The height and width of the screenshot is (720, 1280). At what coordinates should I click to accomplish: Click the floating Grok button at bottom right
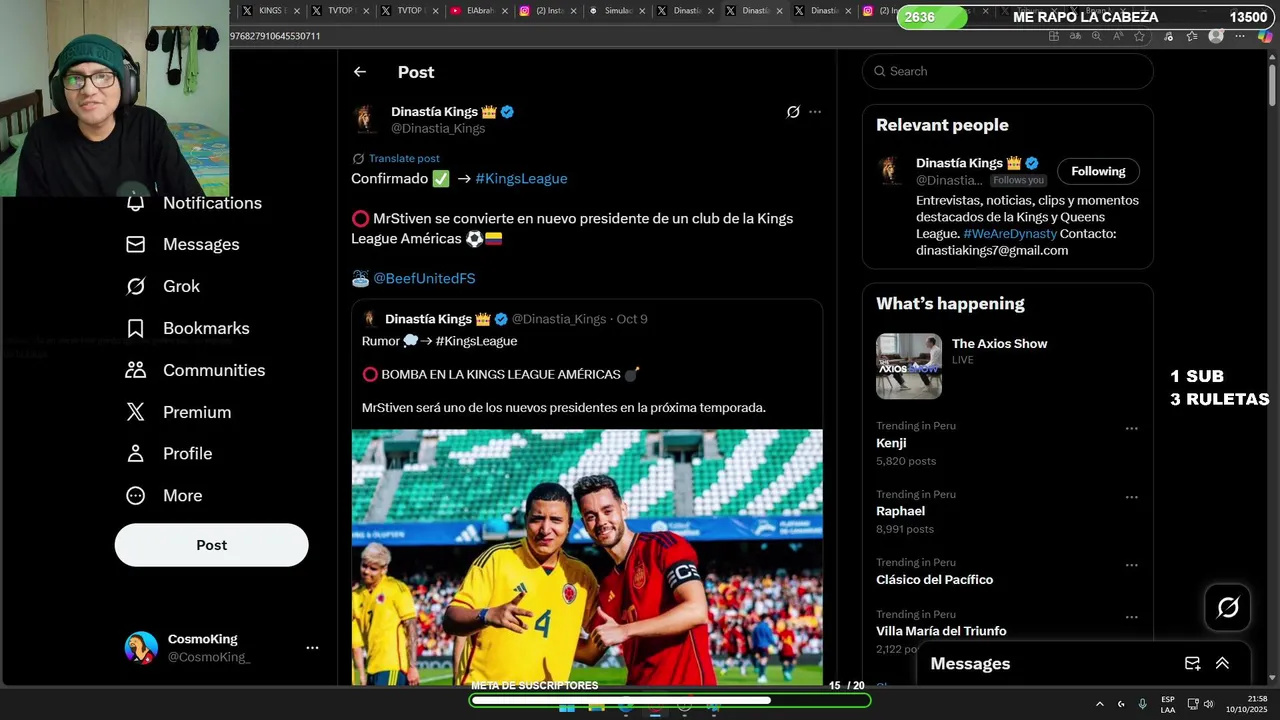pos(1228,607)
